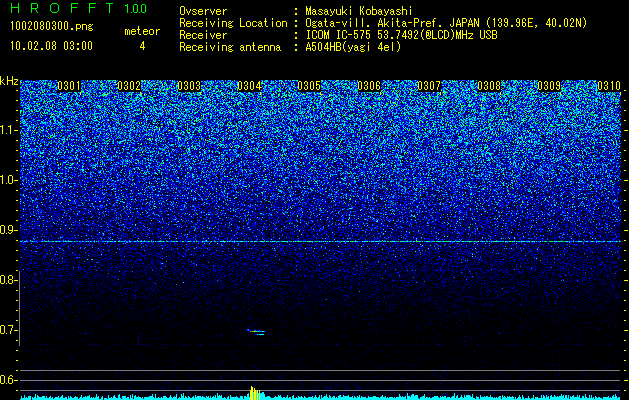
Task: Click the Ogata-vill. Akita-Pref. JAPAN location value
Action: 446,23
